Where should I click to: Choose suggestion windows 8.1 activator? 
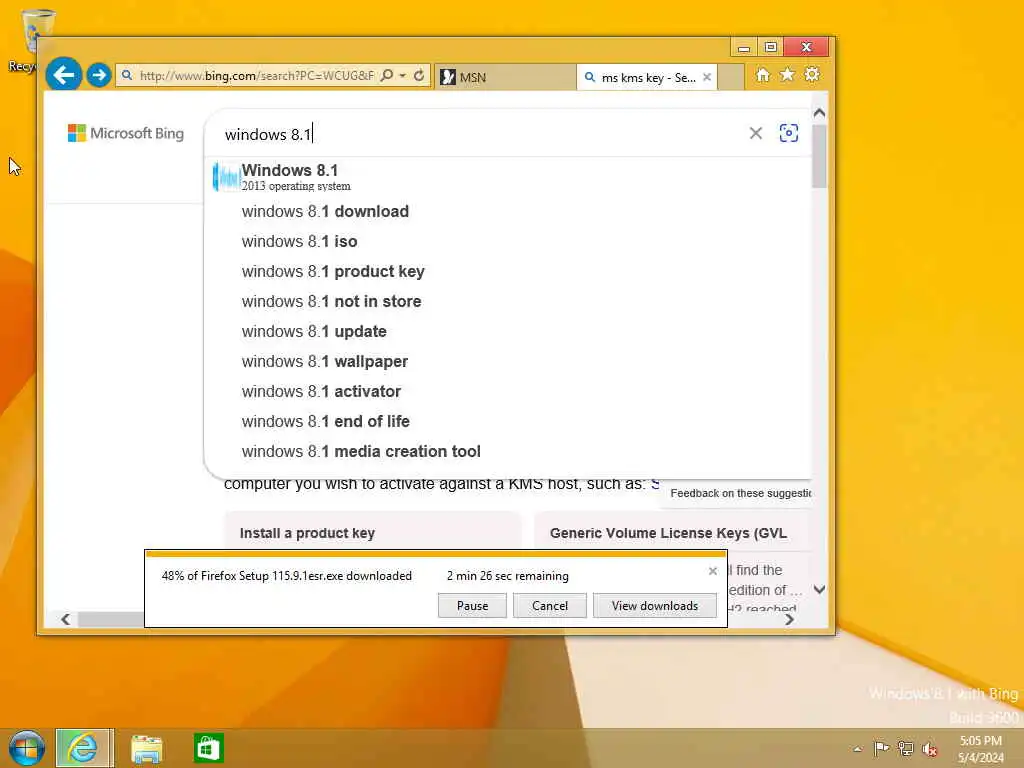tap(508, 392)
